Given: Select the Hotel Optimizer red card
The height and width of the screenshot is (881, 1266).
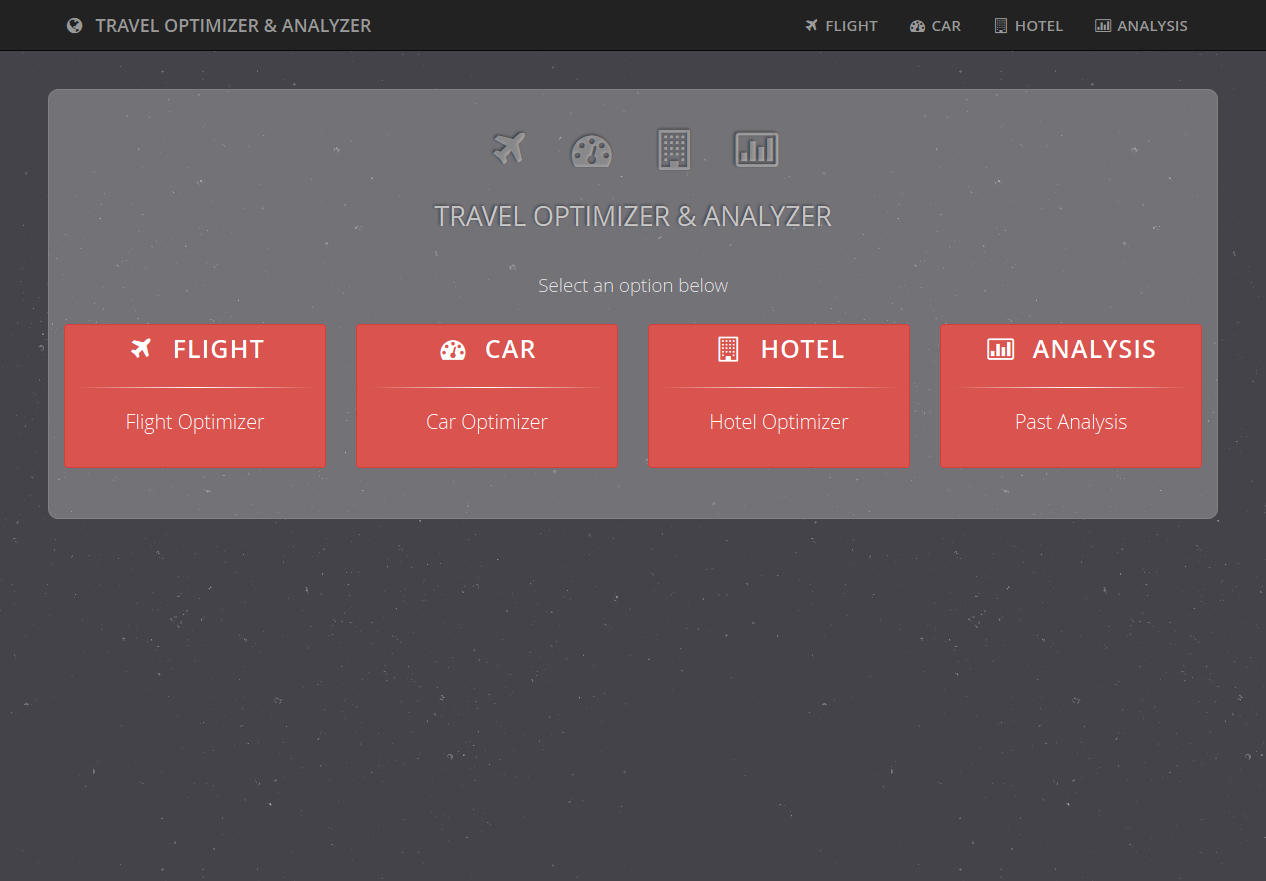Looking at the screenshot, I should [779, 395].
